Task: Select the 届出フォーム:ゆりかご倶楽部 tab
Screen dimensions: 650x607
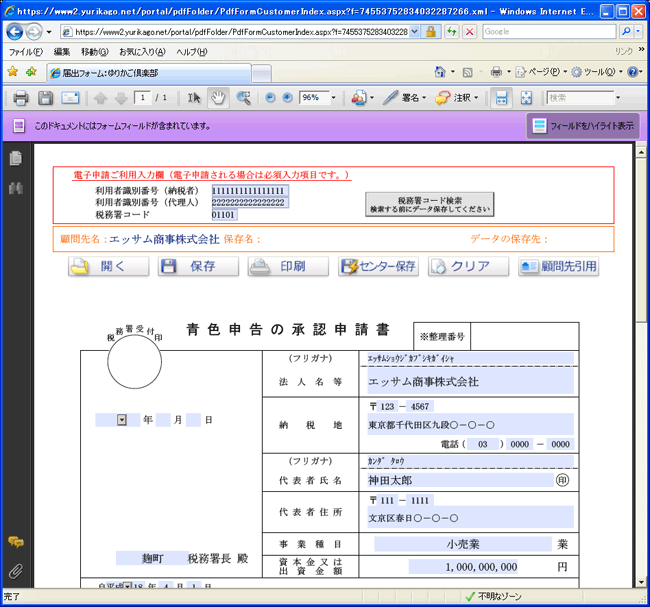Action: [x=148, y=73]
